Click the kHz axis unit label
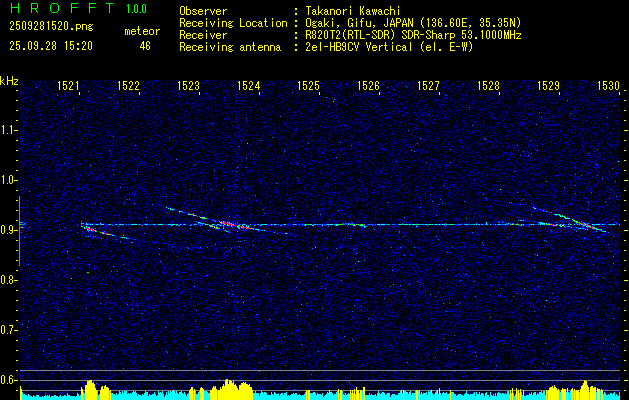The width and height of the screenshot is (629, 400). (x=9, y=81)
